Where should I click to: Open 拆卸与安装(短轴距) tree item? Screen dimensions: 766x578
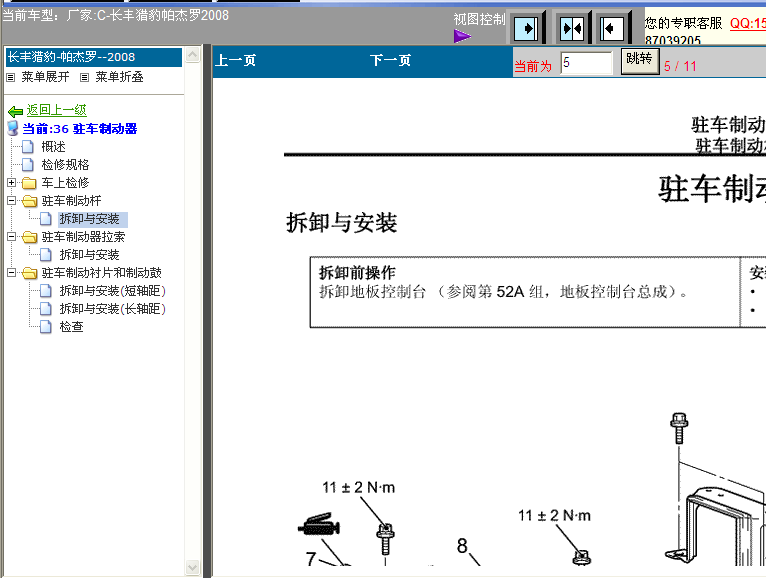point(113,291)
